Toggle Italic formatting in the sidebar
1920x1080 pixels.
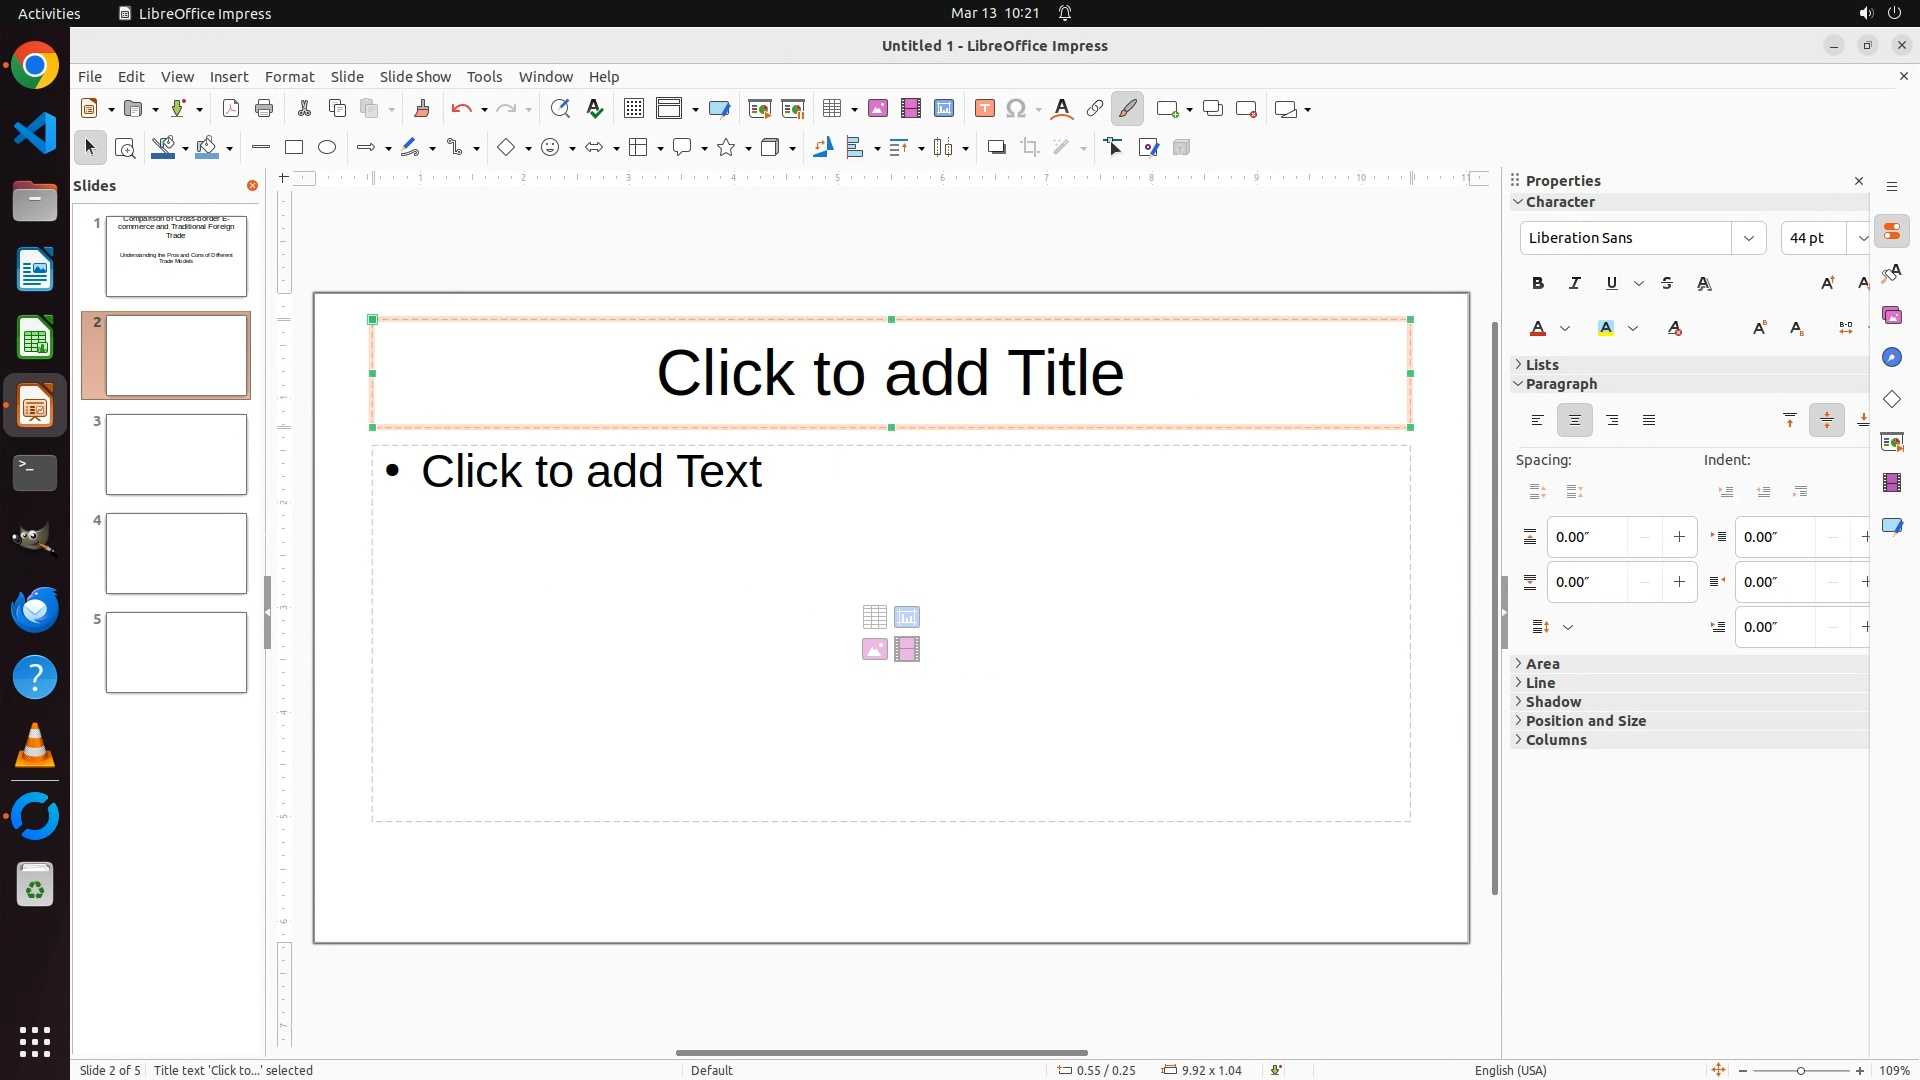tap(1575, 284)
